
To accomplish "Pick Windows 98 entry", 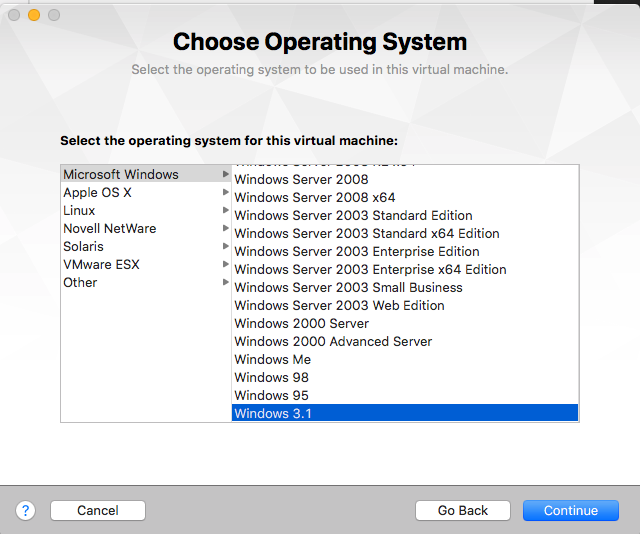I will [x=271, y=377].
